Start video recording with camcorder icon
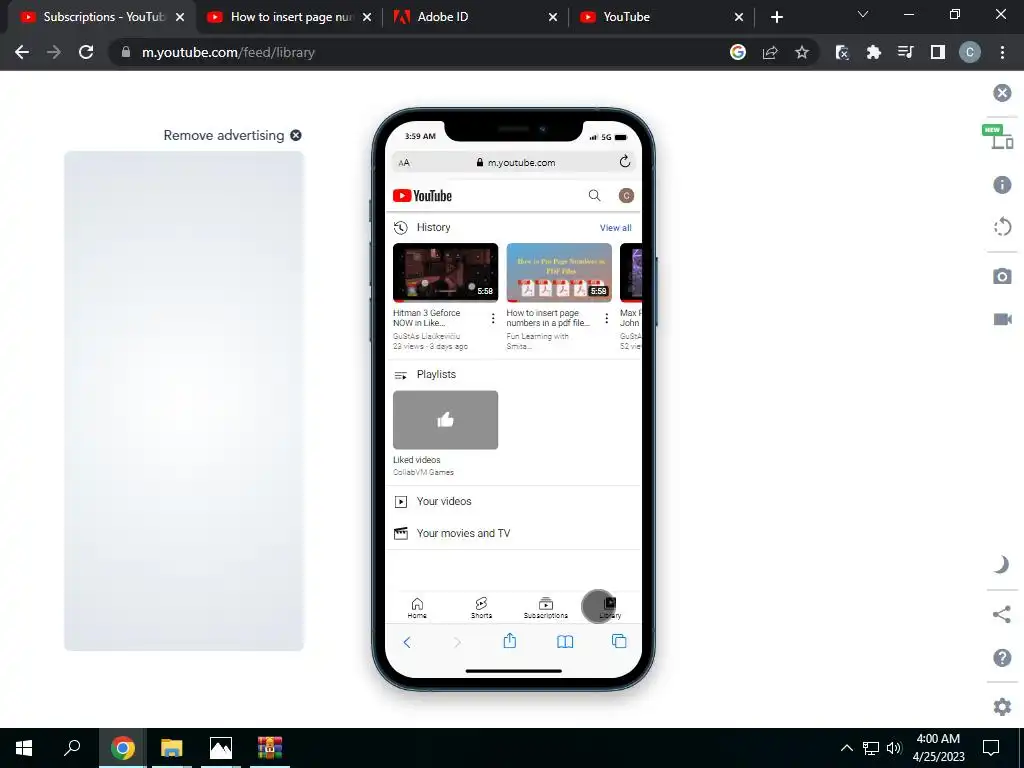This screenshot has height=768, width=1024. (x=1002, y=319)
